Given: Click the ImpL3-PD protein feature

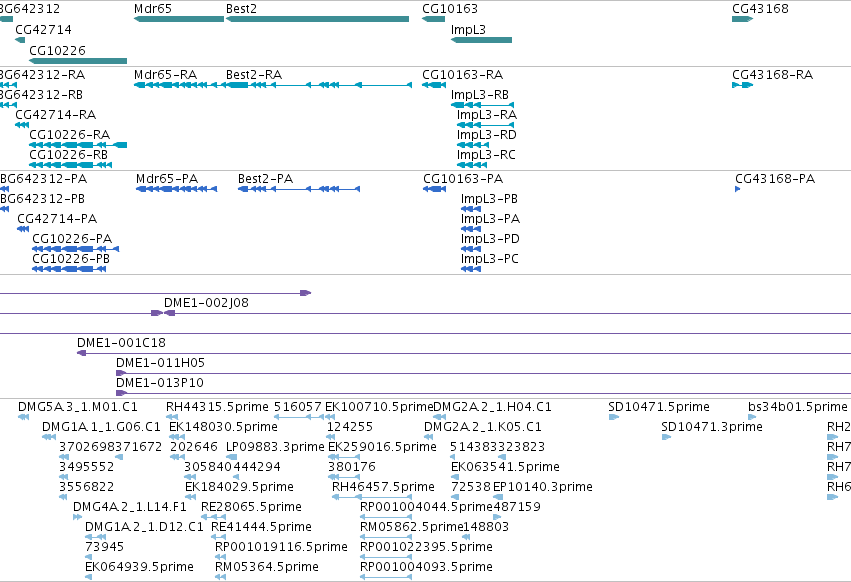Looking at the screenshot, I should [x=471, y=249].
